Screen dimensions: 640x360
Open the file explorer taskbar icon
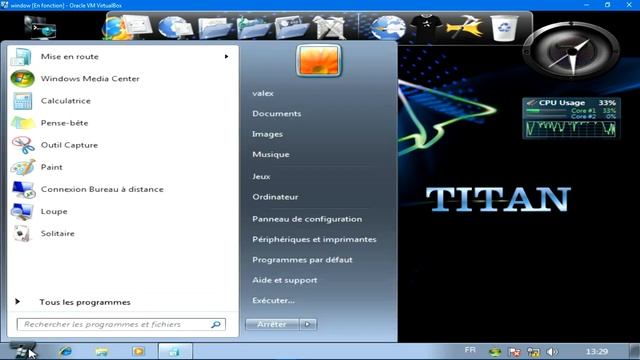pyautogui.click(x=102, y=351)
